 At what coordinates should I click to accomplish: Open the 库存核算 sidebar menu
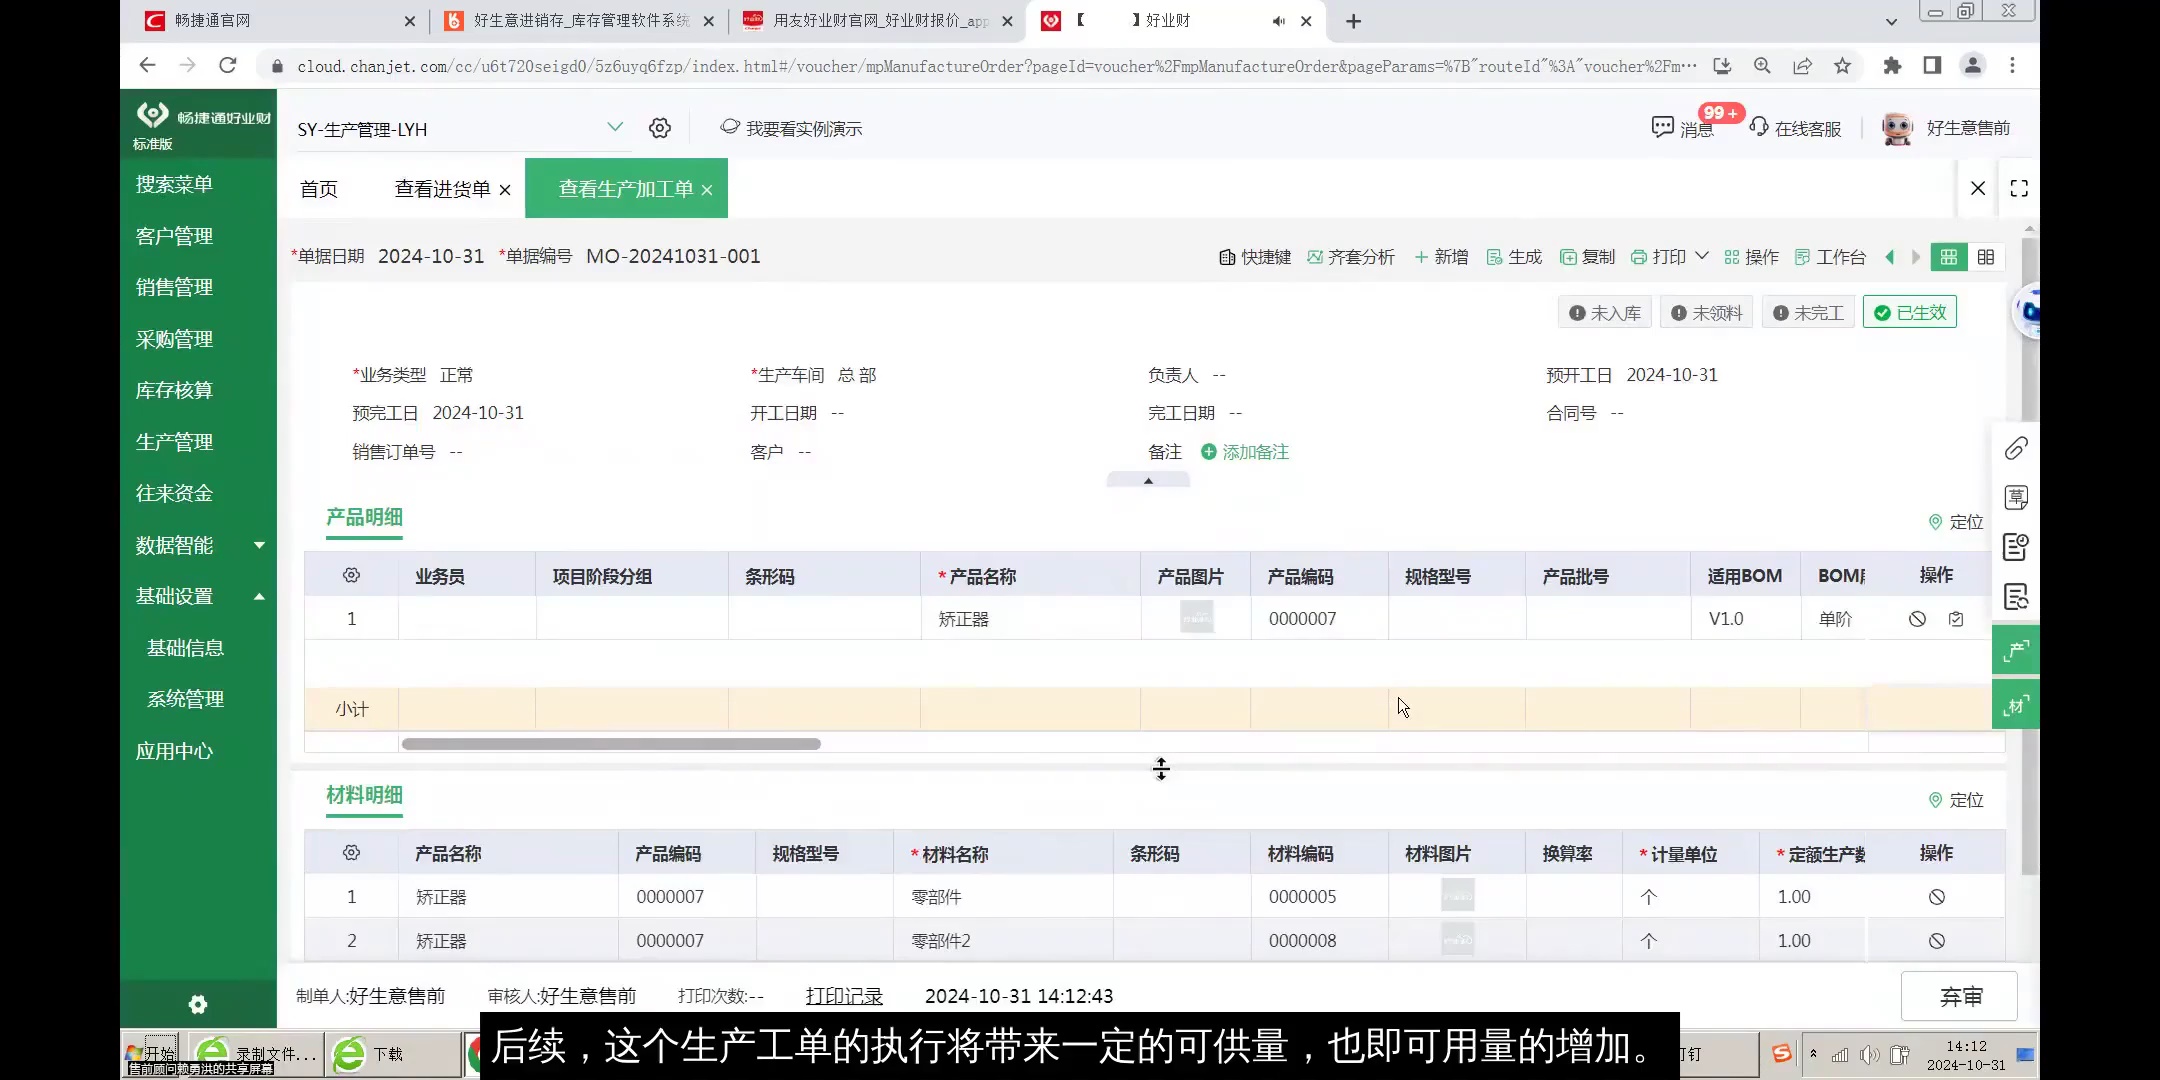(x=173, y=390)
